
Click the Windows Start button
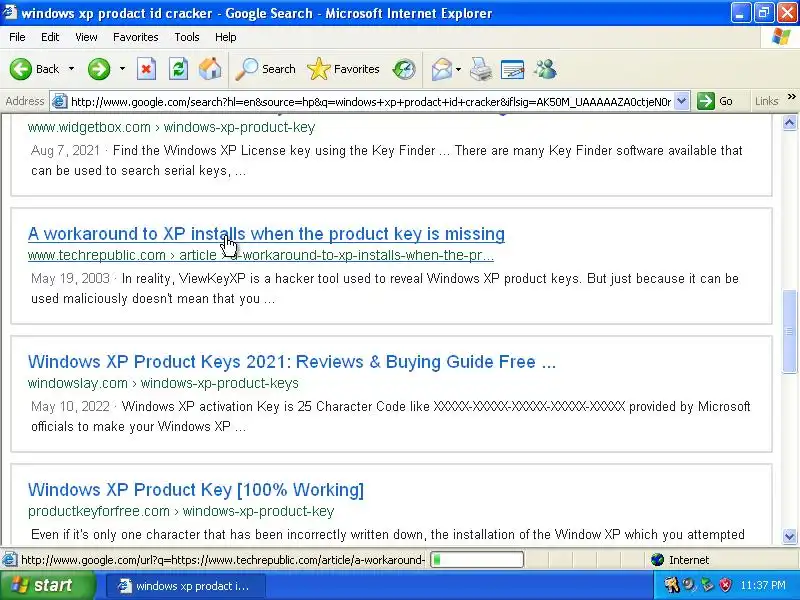47,585
